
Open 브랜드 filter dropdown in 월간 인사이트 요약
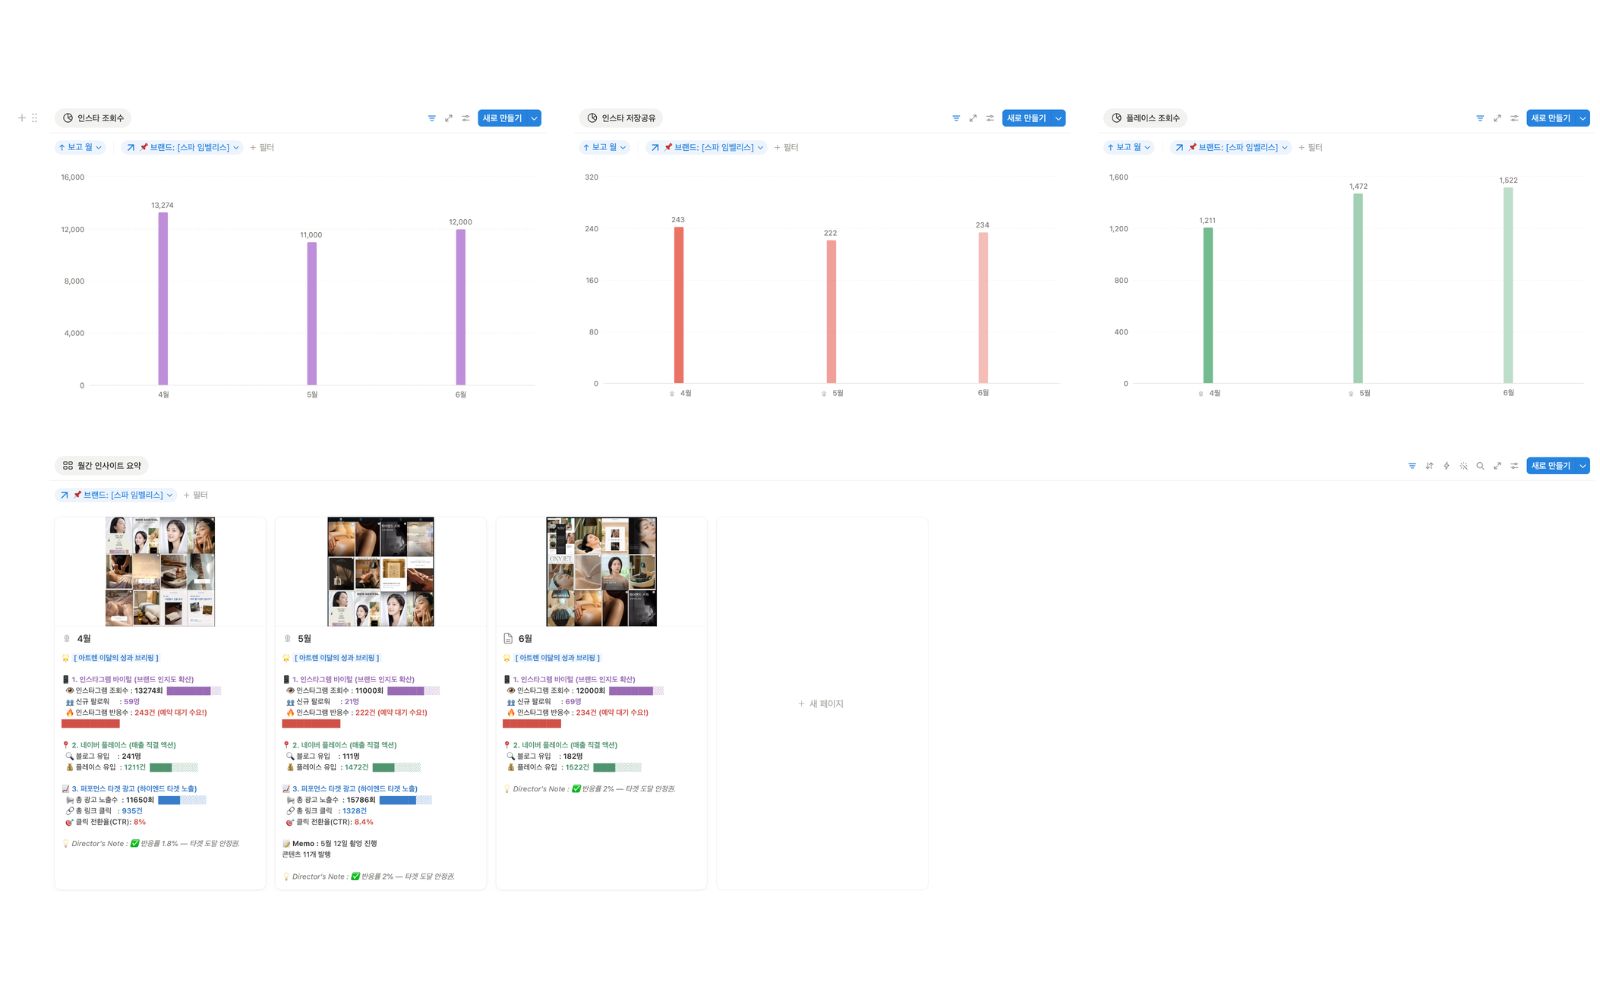(x=117, y=495)
